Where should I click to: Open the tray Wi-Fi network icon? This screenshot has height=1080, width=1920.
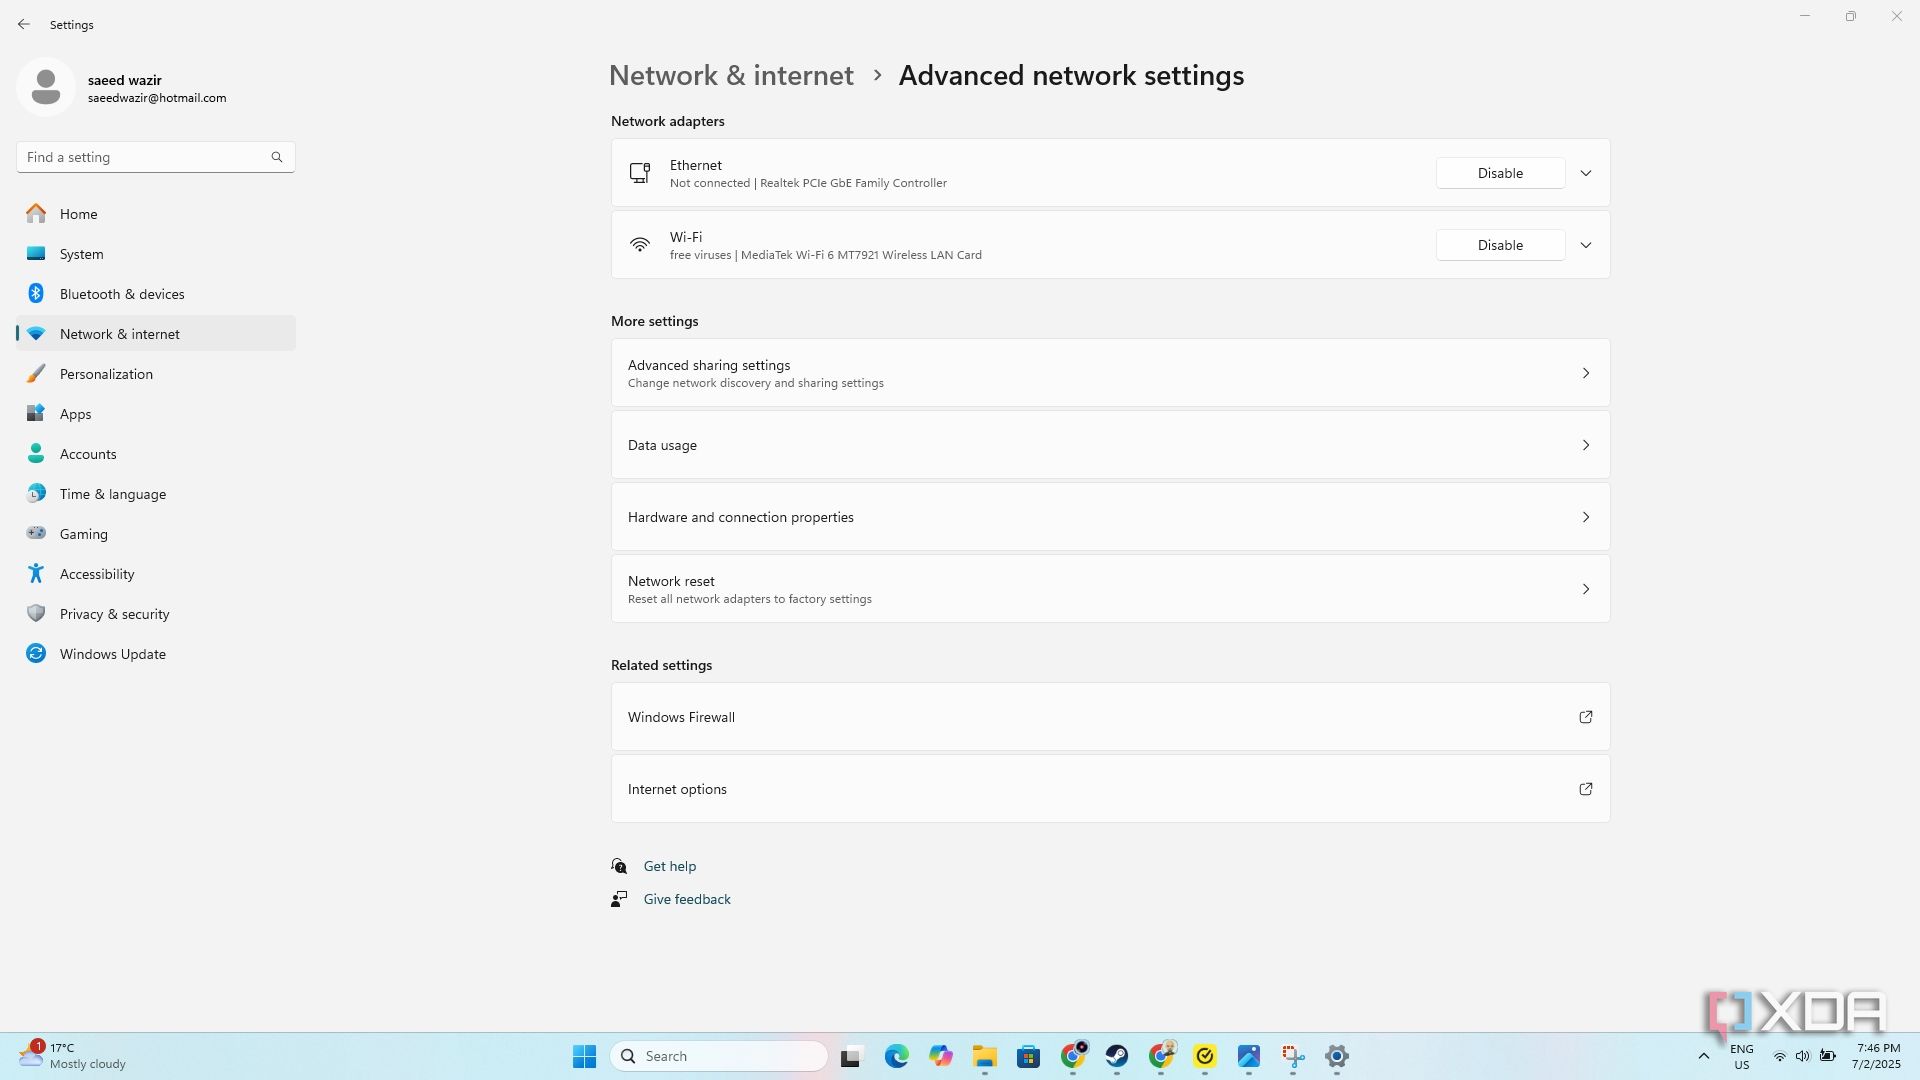click(x=1780, y=1056)
